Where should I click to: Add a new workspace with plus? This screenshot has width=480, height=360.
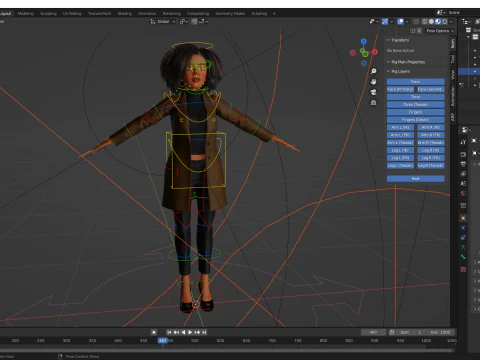[x=274, y=14]
